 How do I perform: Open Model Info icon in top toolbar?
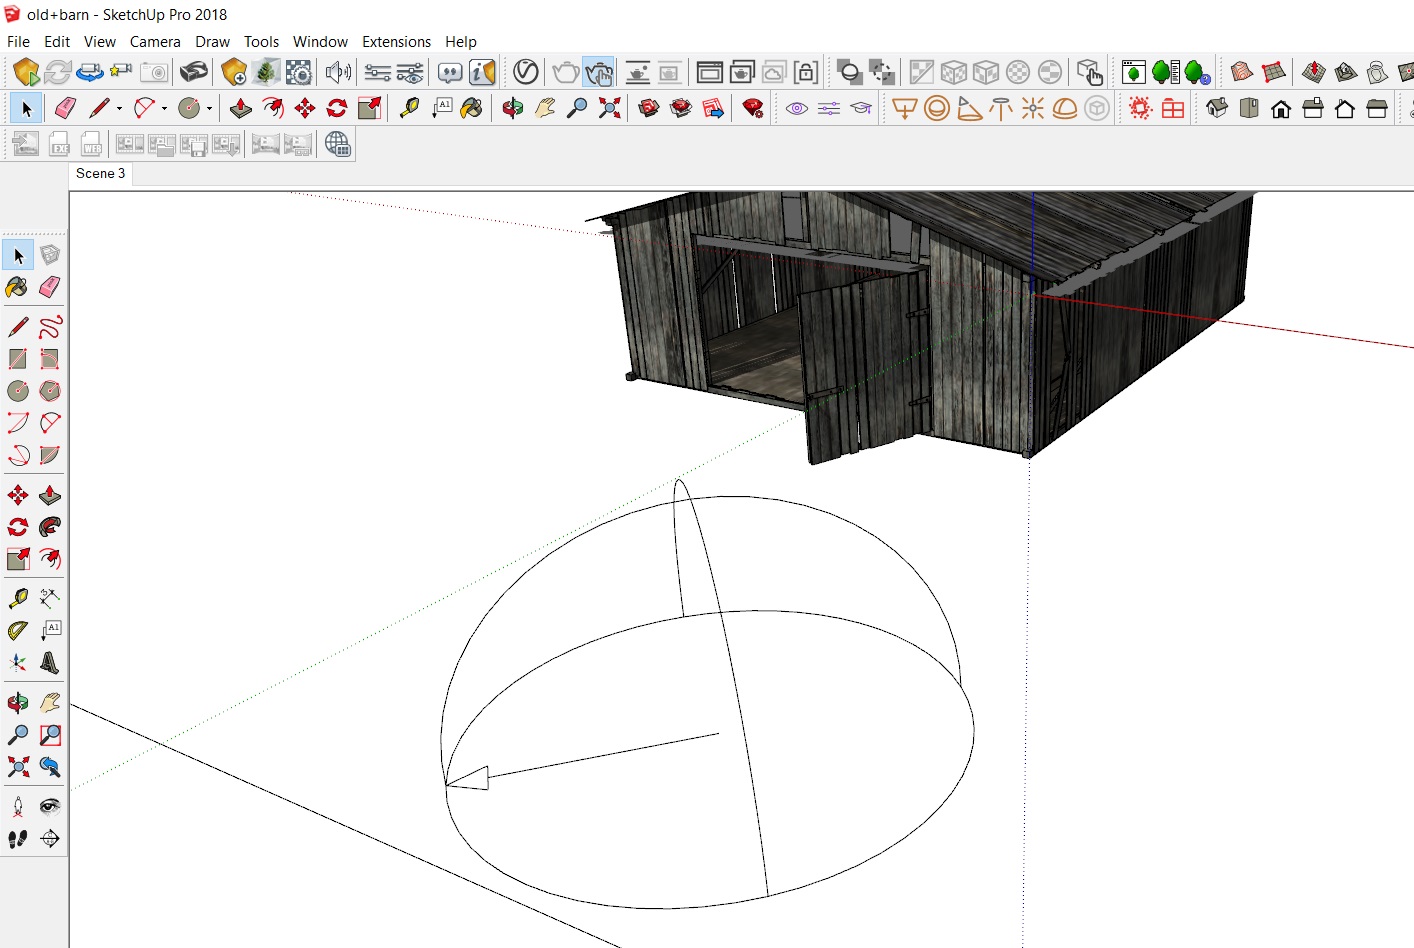click(483, 72)
